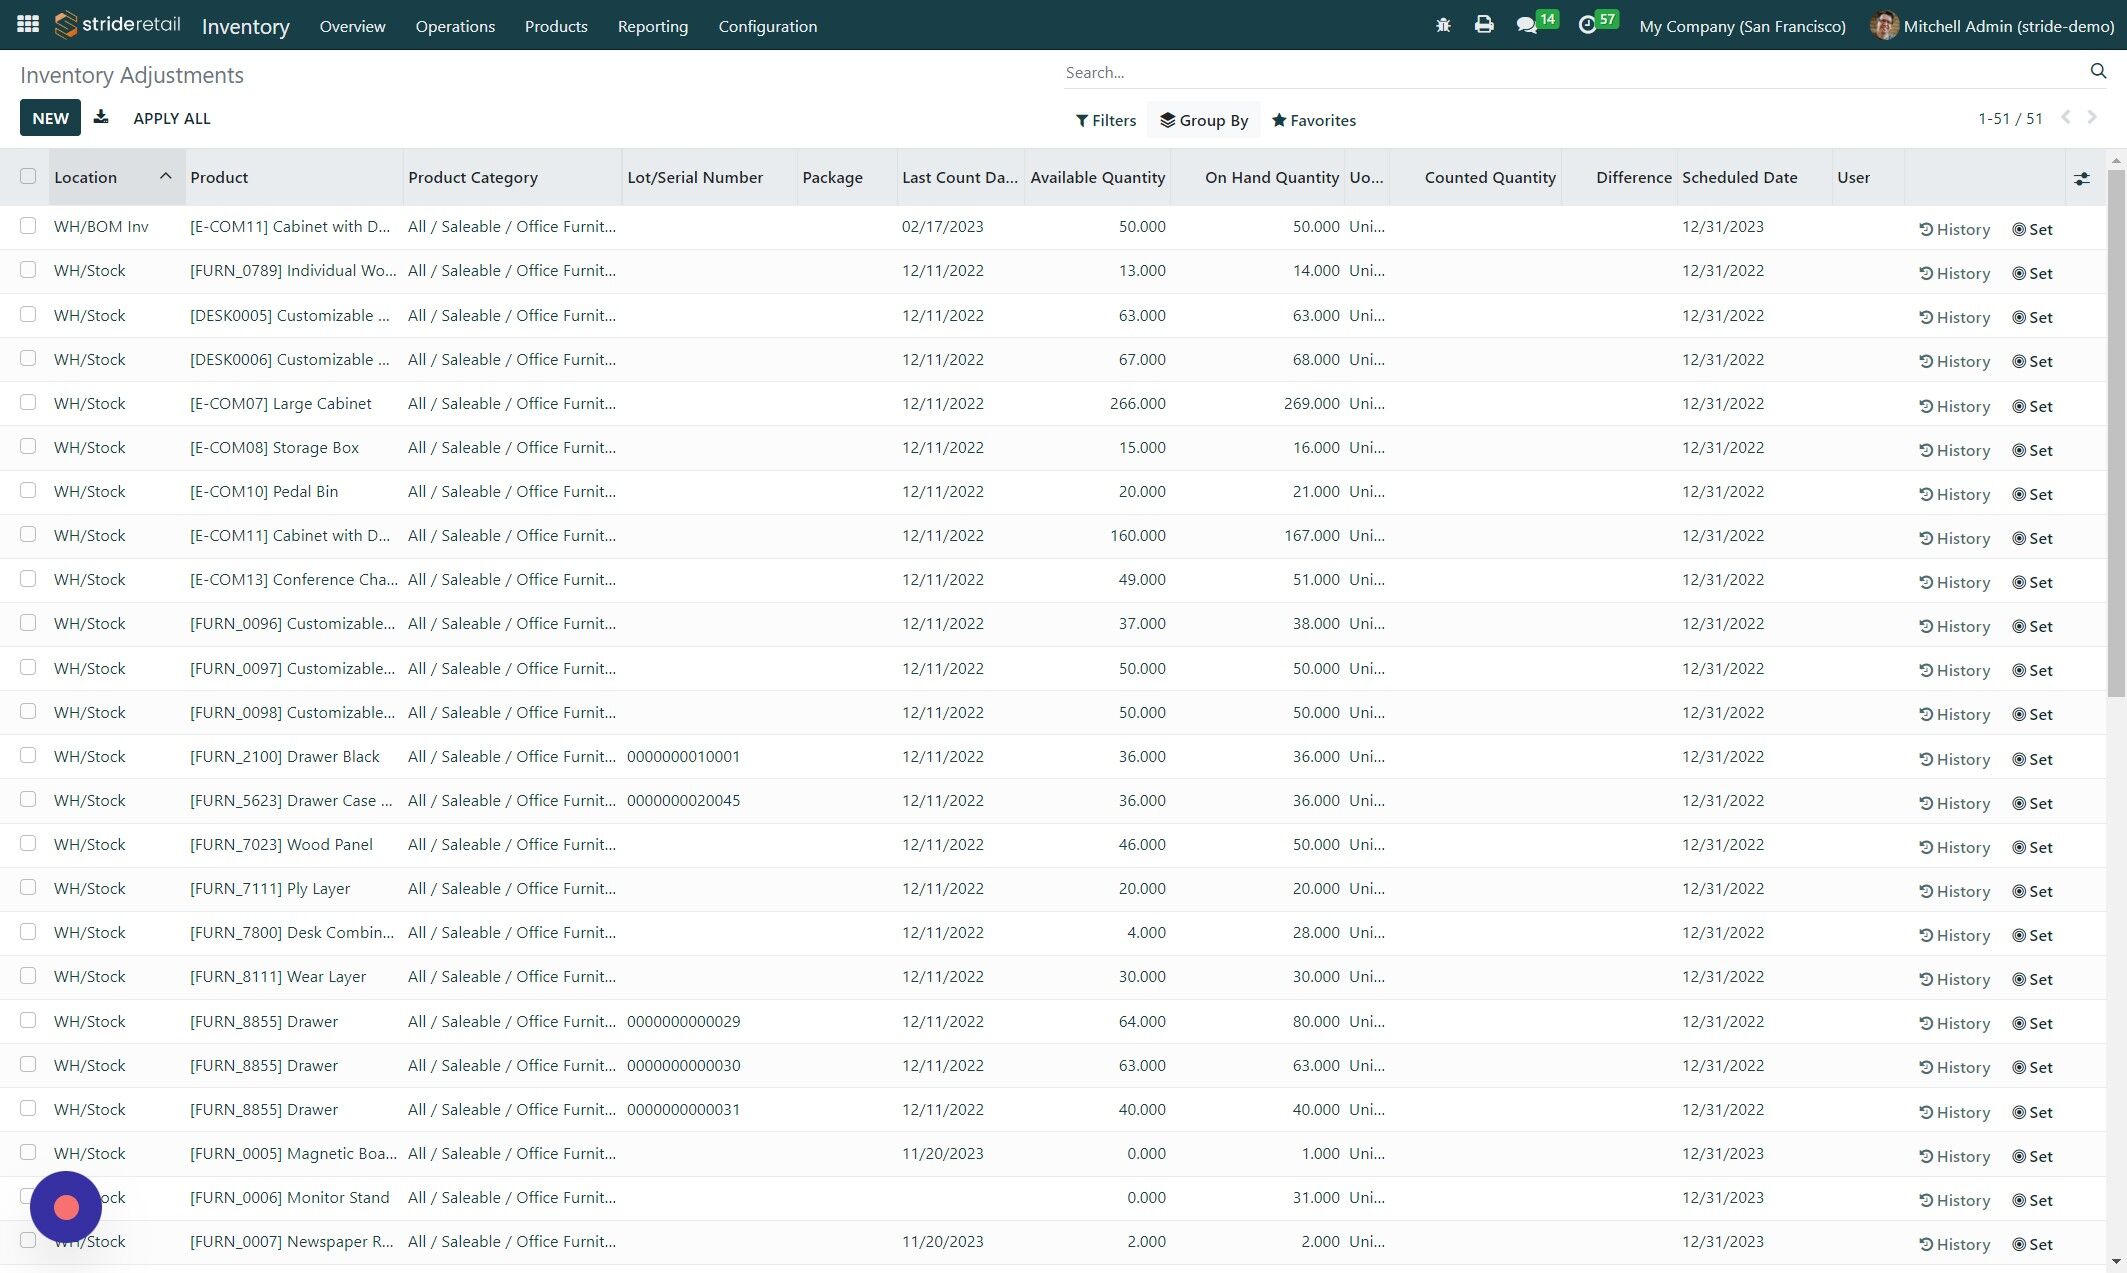
Task: Click the APPLY ALL button
Action: click(x=171, y=118)
